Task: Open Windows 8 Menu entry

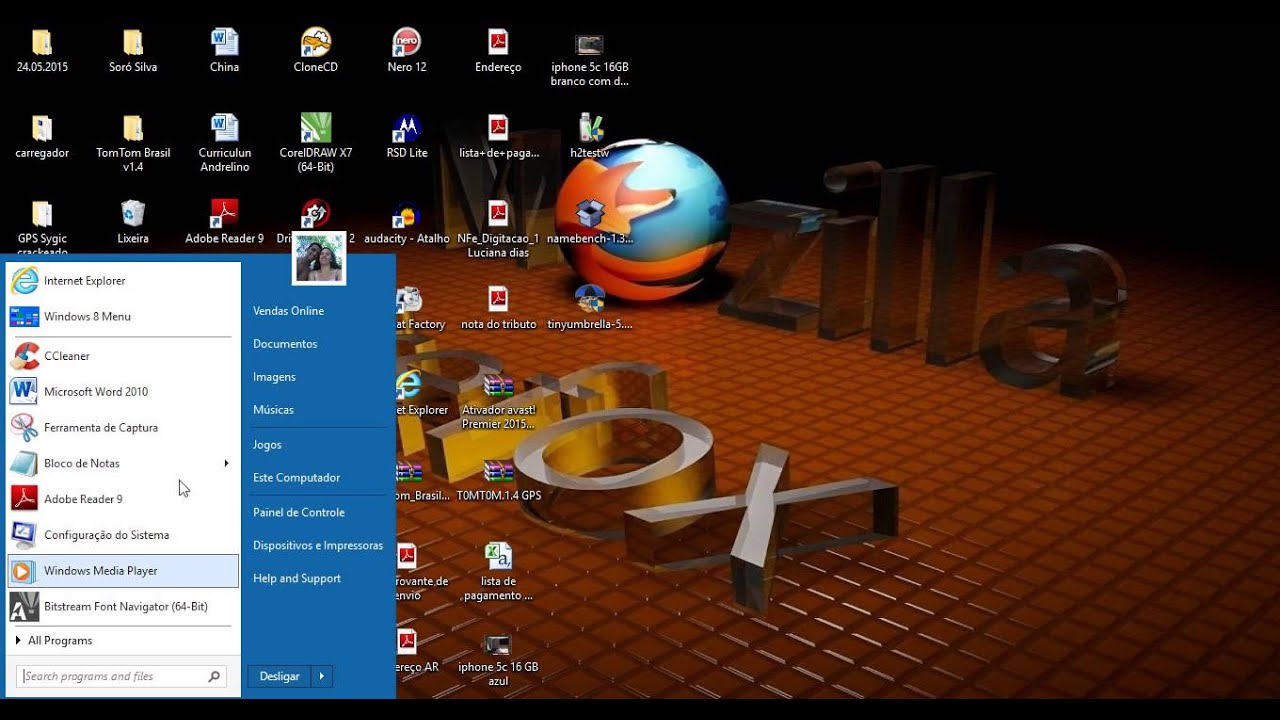Action: (x=123, y=317)
